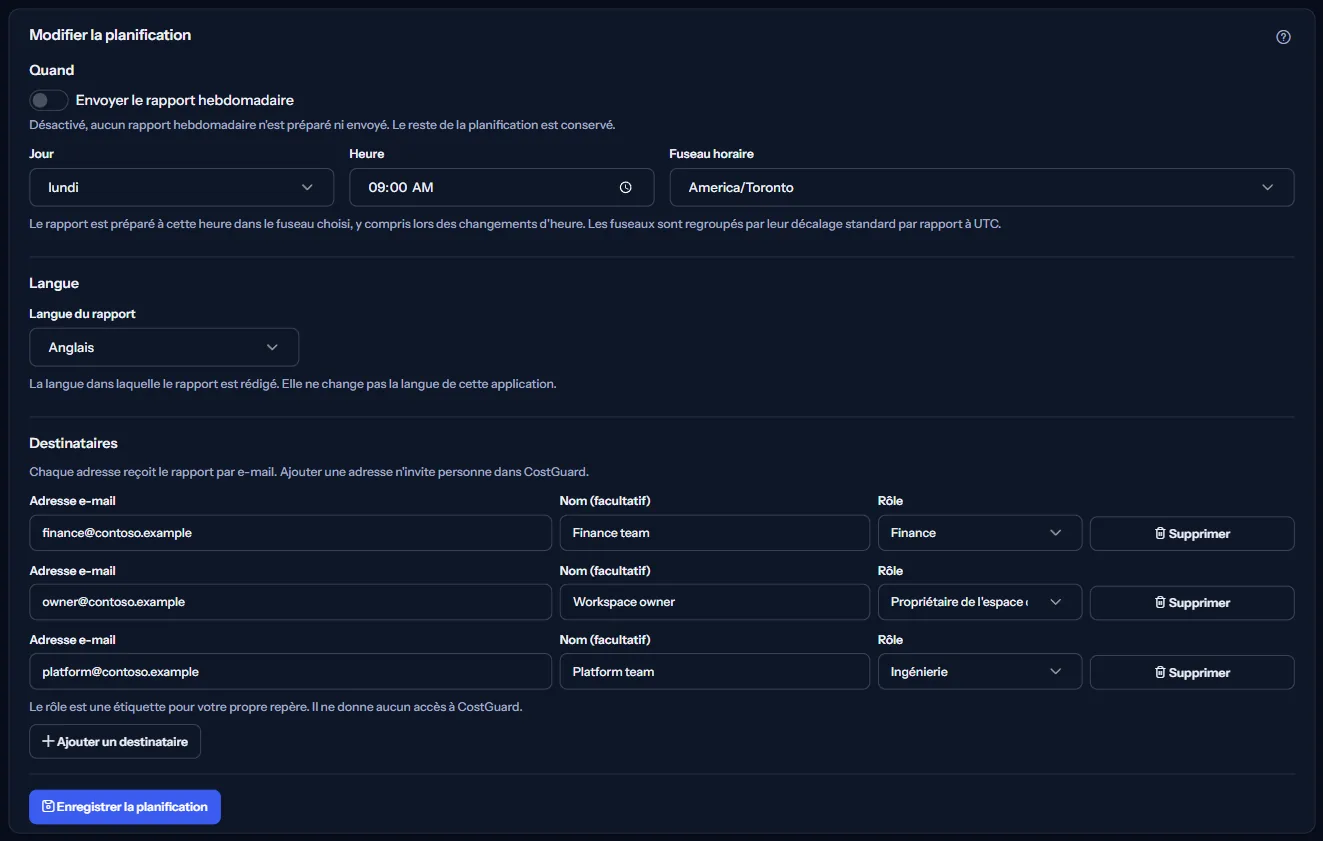
Task: Expand the Ingénierie role dropdown
Action: click(979, 672)
